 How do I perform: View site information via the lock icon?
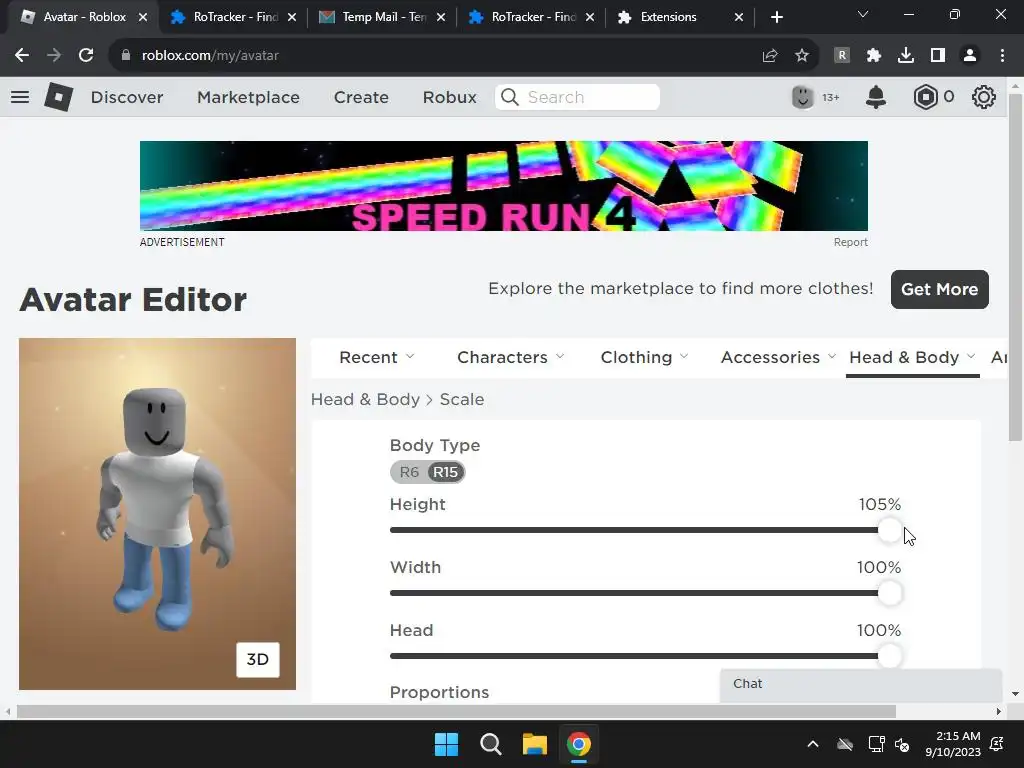pyautogui.click(x=126, y=56)
